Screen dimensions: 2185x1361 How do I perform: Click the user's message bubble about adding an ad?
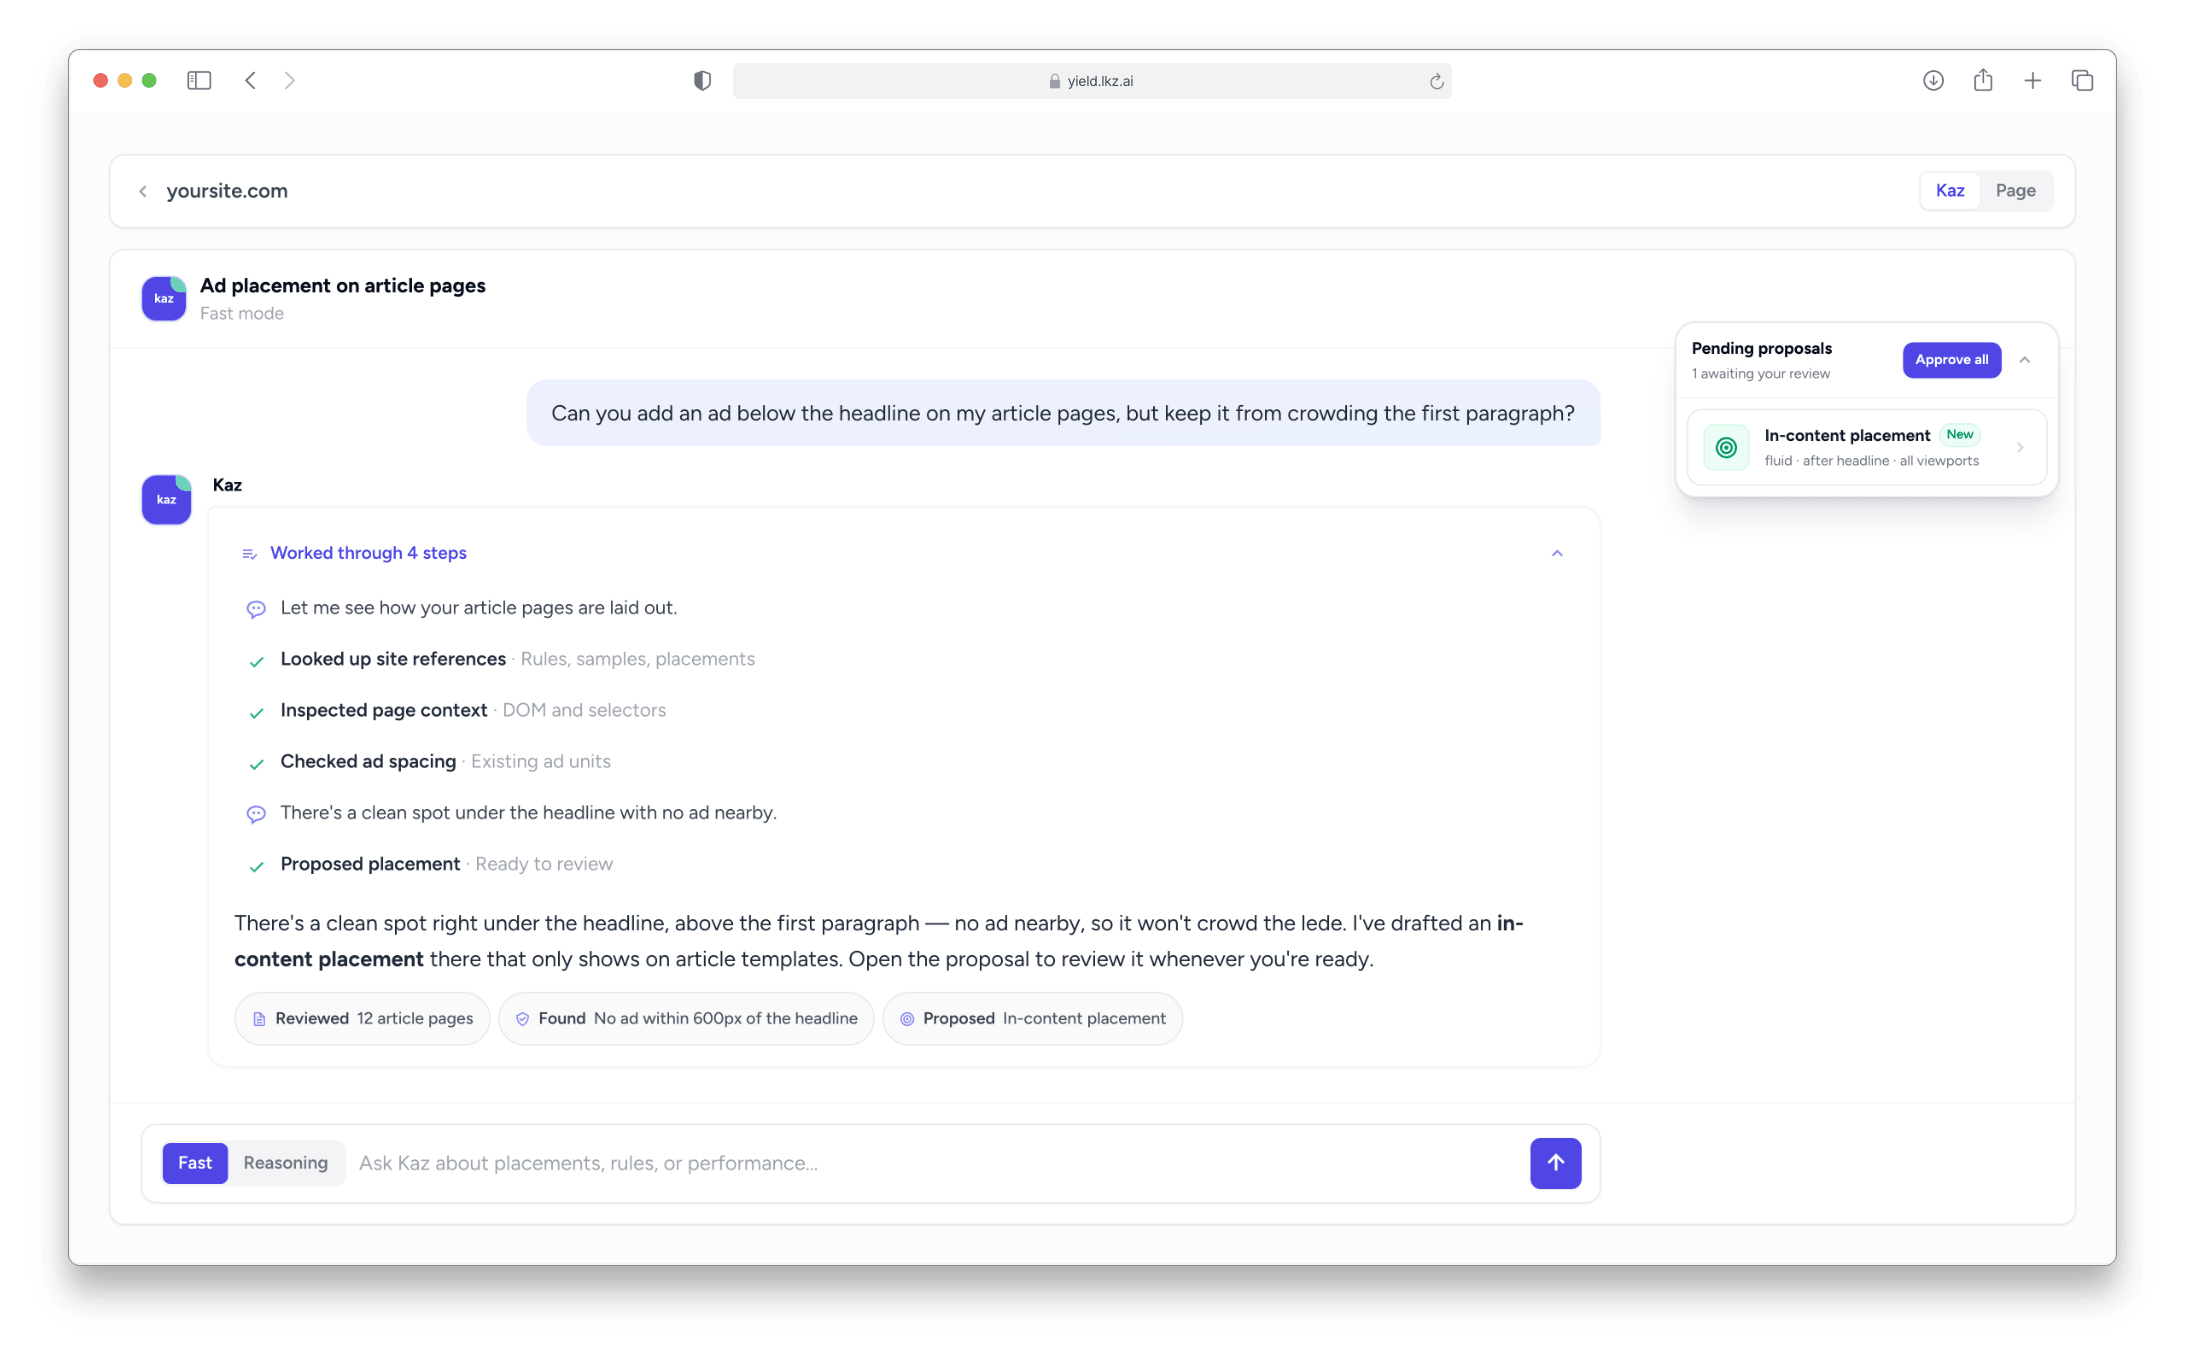1063,413
